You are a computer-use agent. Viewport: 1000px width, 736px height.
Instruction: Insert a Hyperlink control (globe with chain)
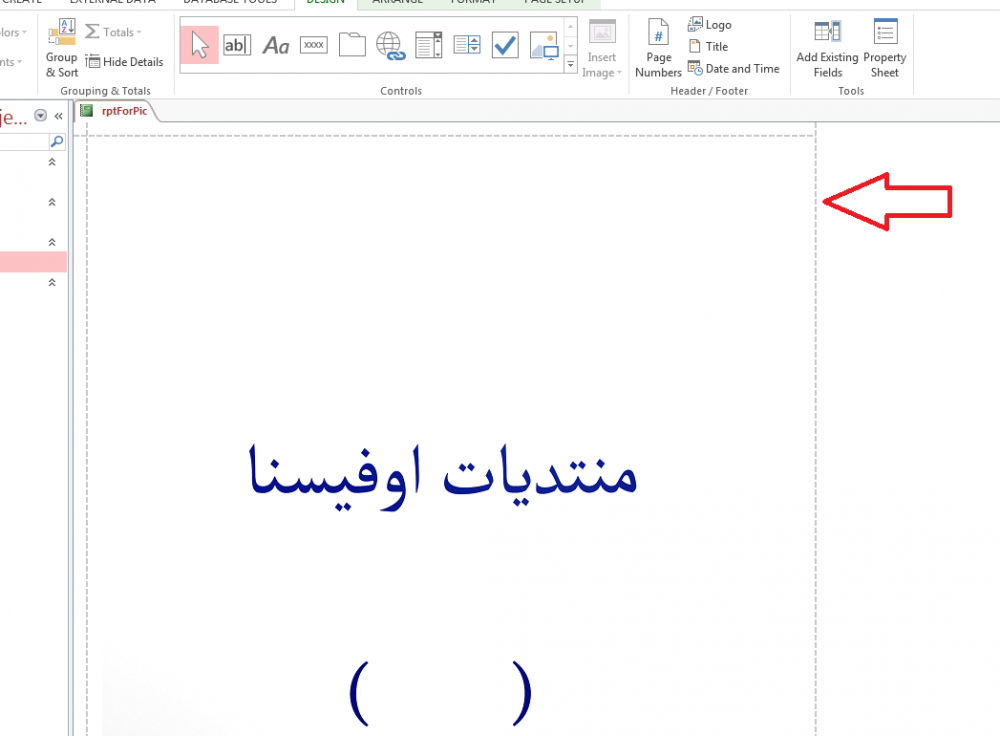pyautogui.click(x=390, y=45)
